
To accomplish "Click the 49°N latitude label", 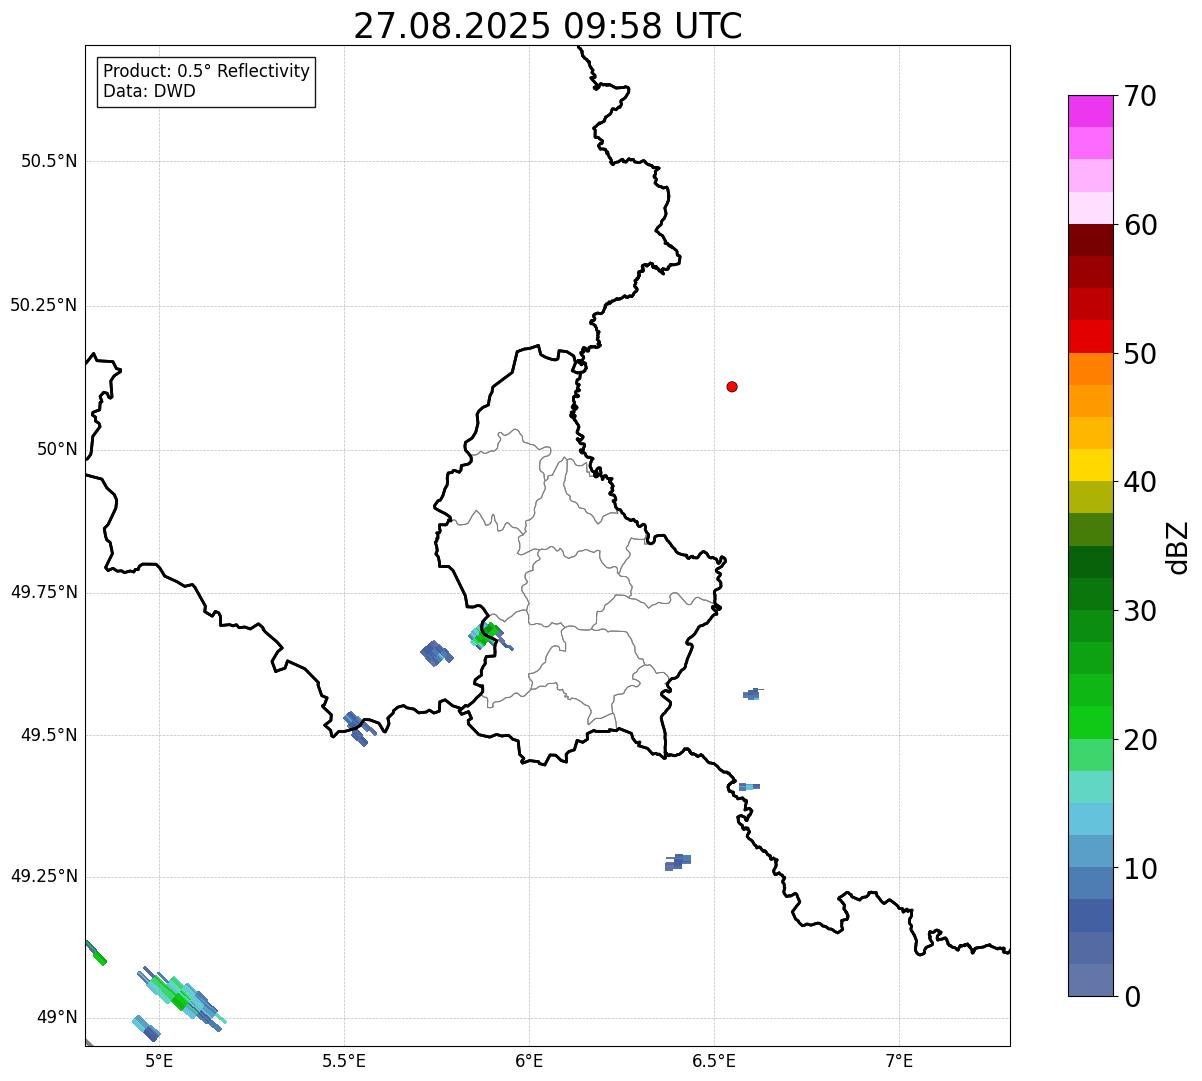I will [57, 1017].
